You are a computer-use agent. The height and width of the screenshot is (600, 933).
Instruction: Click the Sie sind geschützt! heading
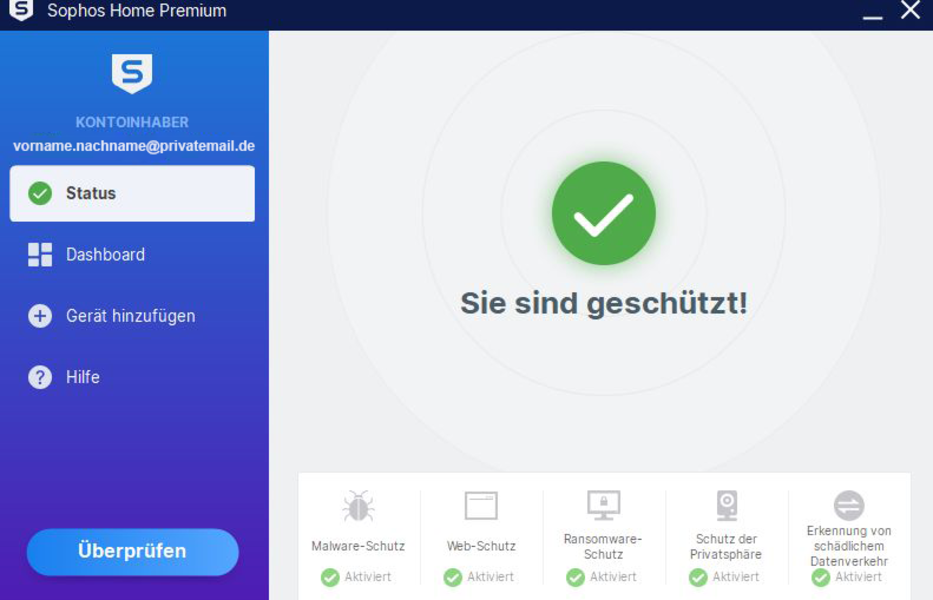click(x=604, y=303)
